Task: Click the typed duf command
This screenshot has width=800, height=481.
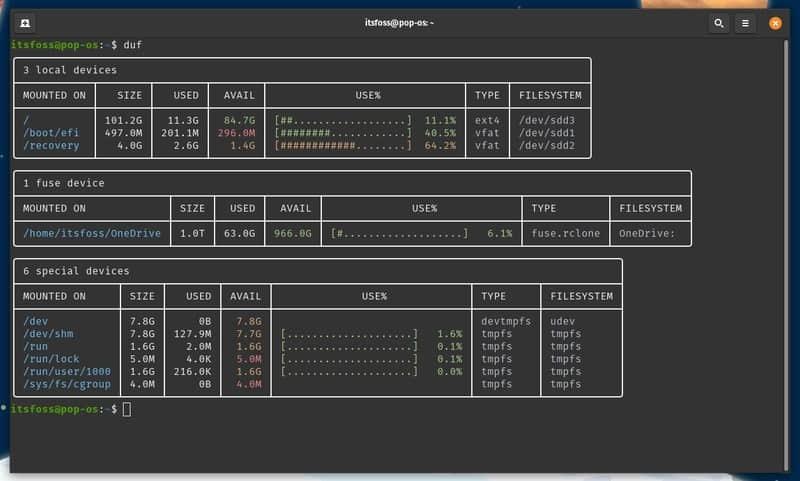Action: tap(133, 45)
